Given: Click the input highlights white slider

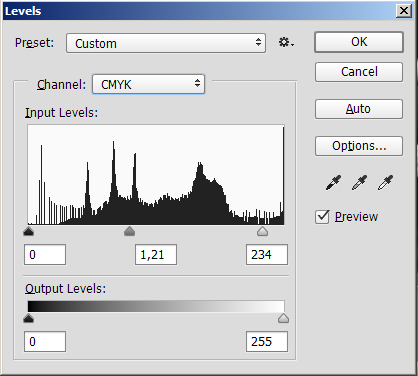Looking at the screenshot, I should click(x=263, y=231).
